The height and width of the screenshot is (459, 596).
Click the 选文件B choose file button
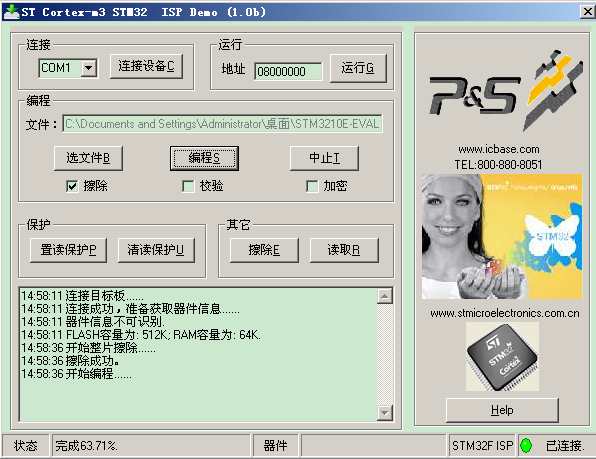point(88,158)
